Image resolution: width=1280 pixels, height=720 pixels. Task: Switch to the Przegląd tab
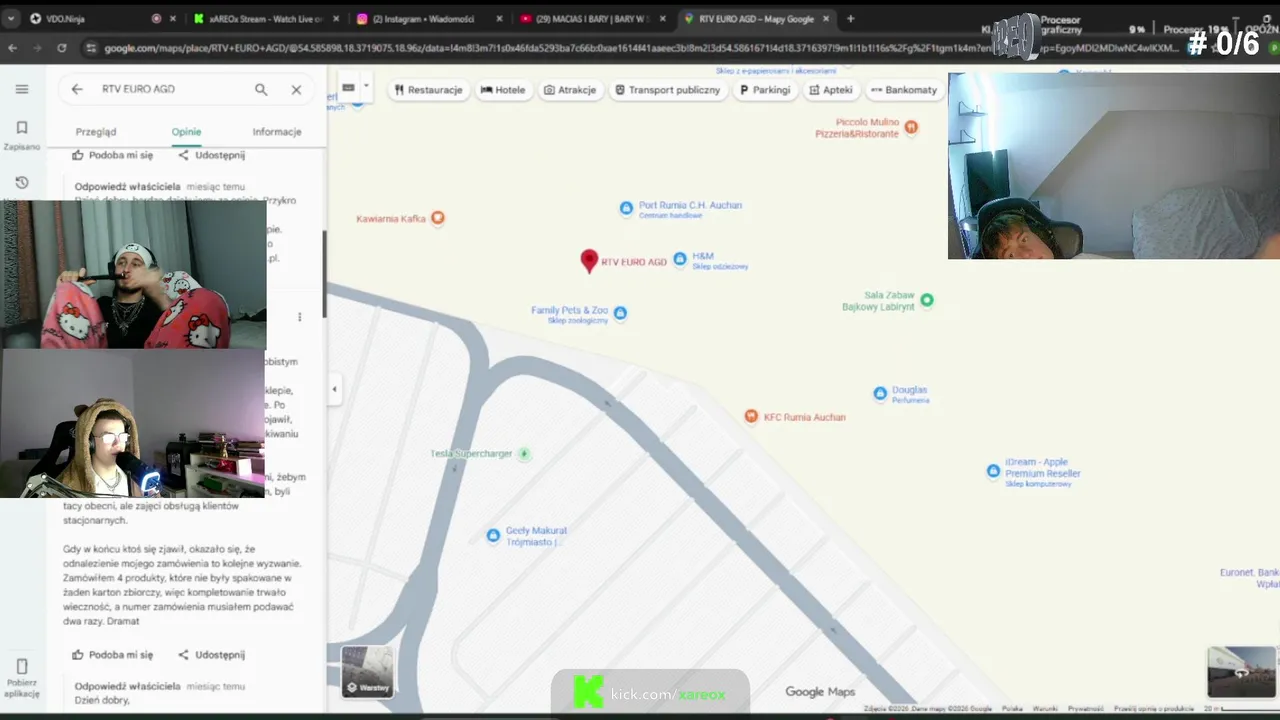click(x=96, y=132)
